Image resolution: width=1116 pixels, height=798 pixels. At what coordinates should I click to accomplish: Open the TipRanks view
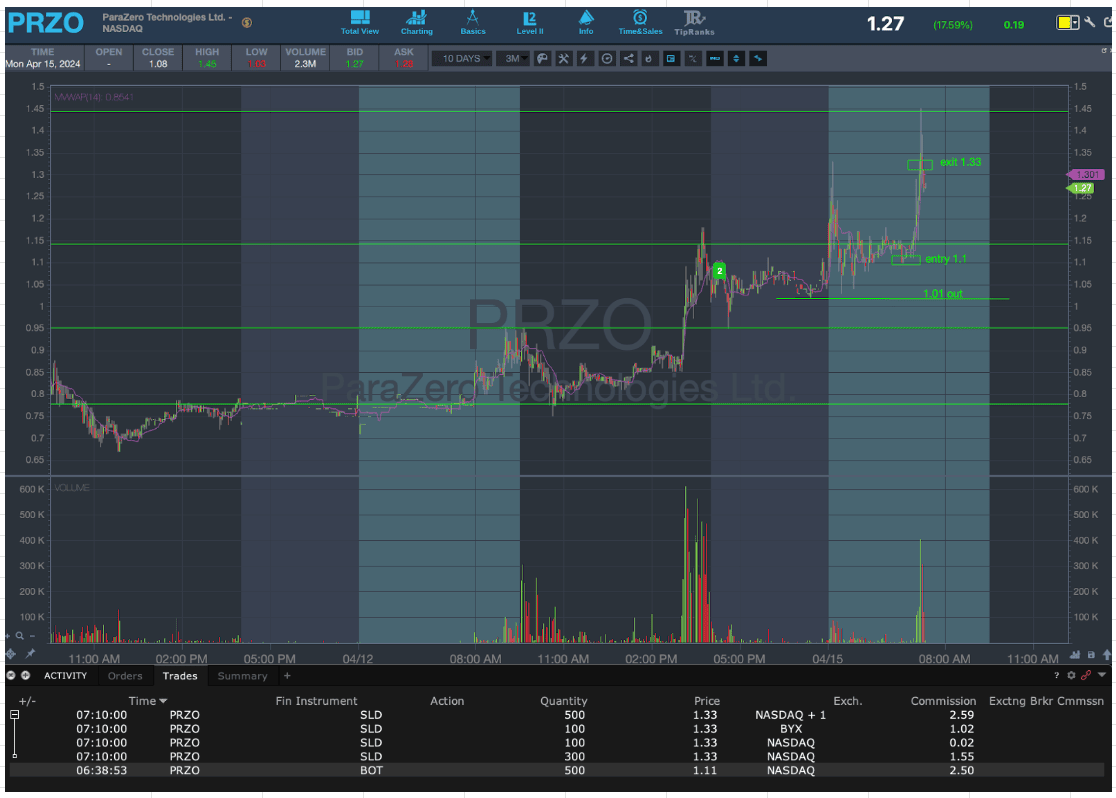click(694, 22)
